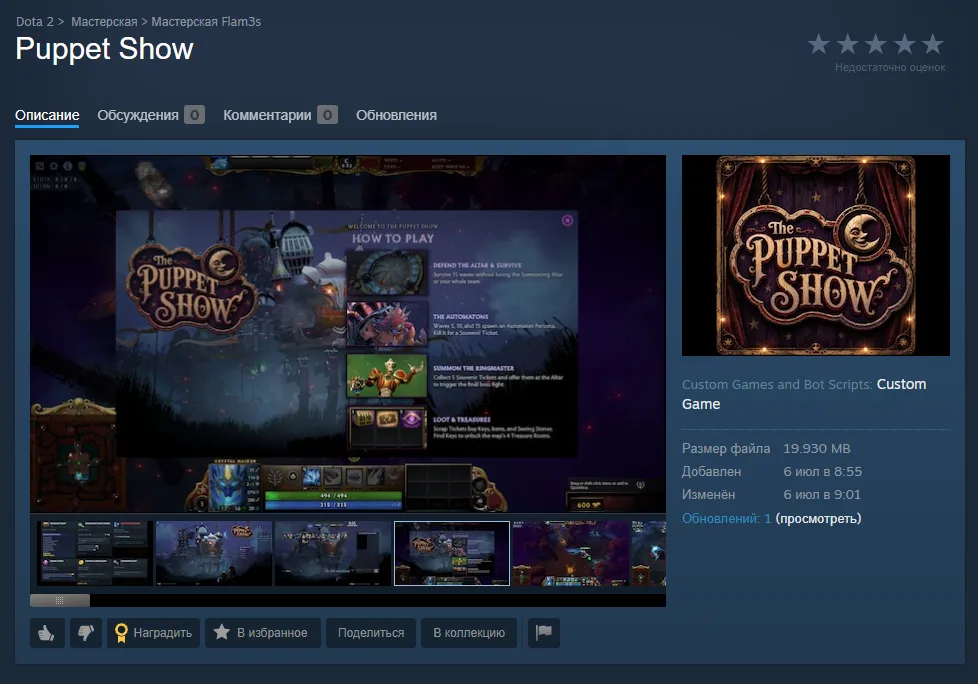The height and width of the screenshot is (684, 978).
Task: Select the first screenshot thumbnail with text panels
Action: pyautogui.click(x=95, y=553)
